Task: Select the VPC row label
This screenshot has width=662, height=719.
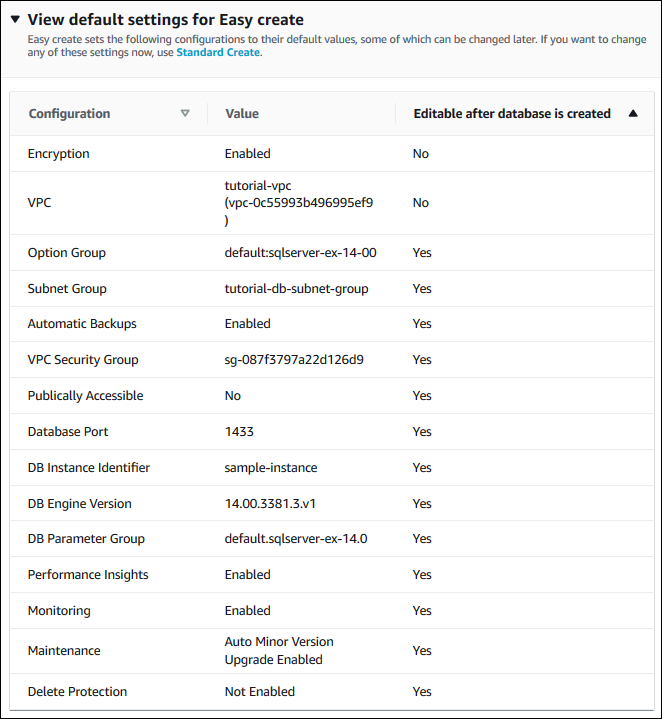Action: (39, 203)
